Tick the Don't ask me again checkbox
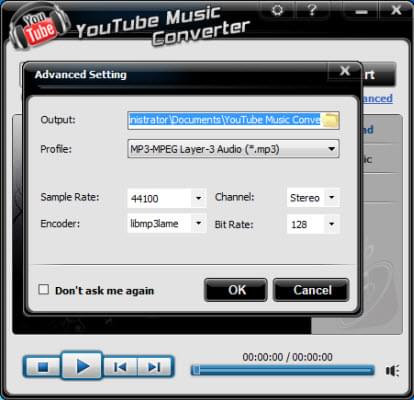 [x=44, y=289]
